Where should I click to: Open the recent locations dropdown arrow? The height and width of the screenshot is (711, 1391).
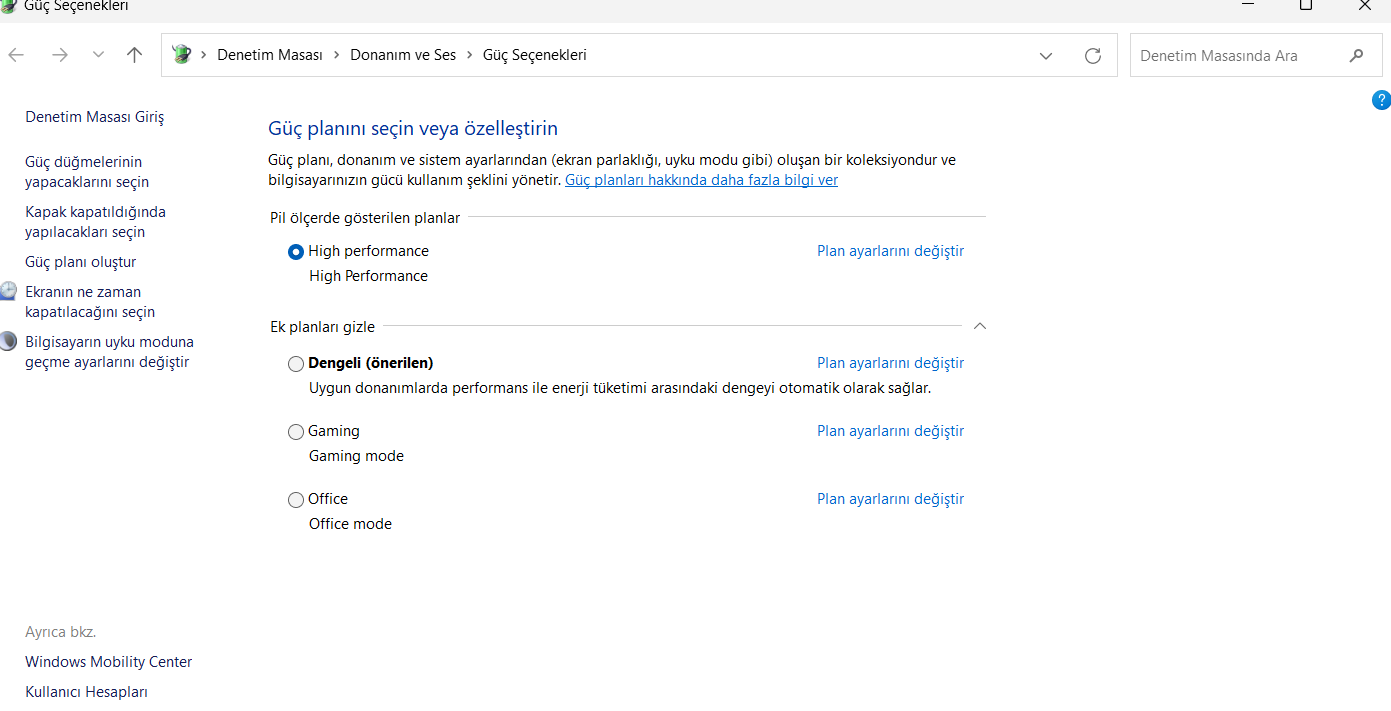tap(98, 55)
